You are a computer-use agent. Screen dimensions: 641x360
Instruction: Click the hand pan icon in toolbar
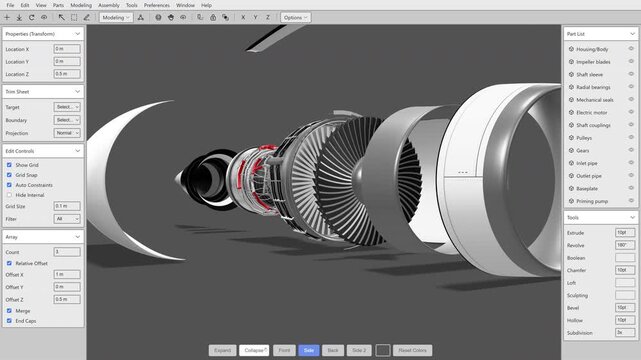point(171,18)
